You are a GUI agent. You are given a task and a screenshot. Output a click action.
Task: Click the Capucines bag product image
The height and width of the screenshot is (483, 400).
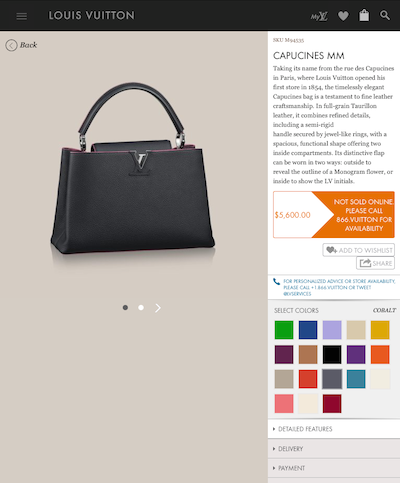coord(133,168)
